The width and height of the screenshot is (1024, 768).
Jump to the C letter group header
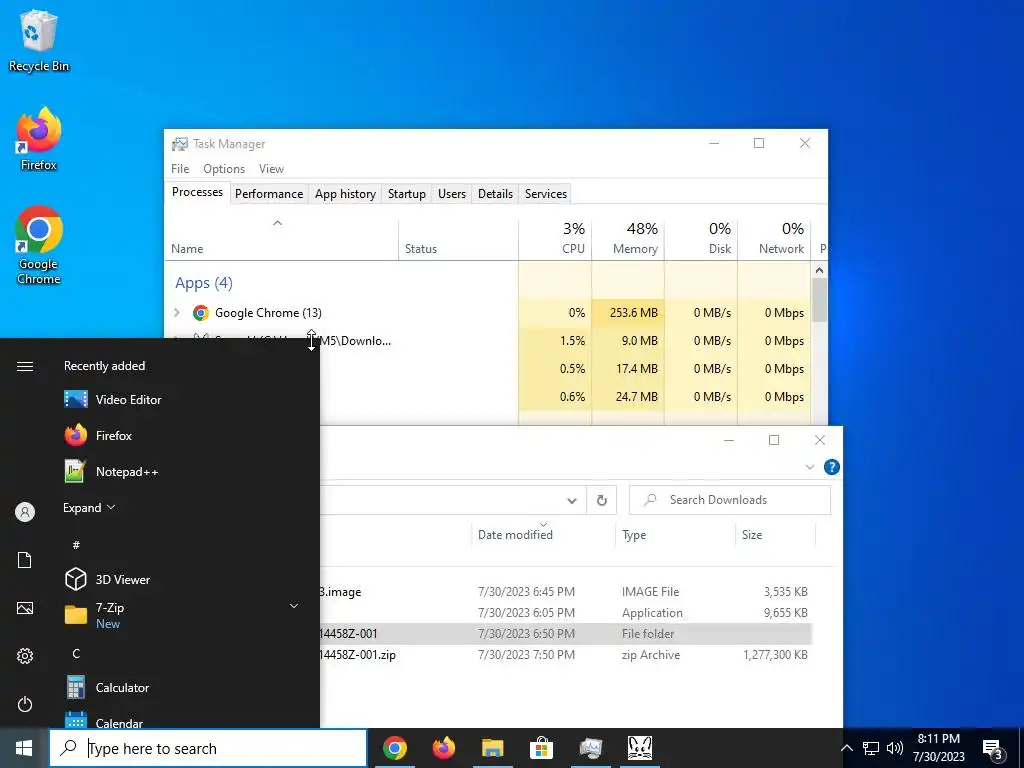pos(76,653)
